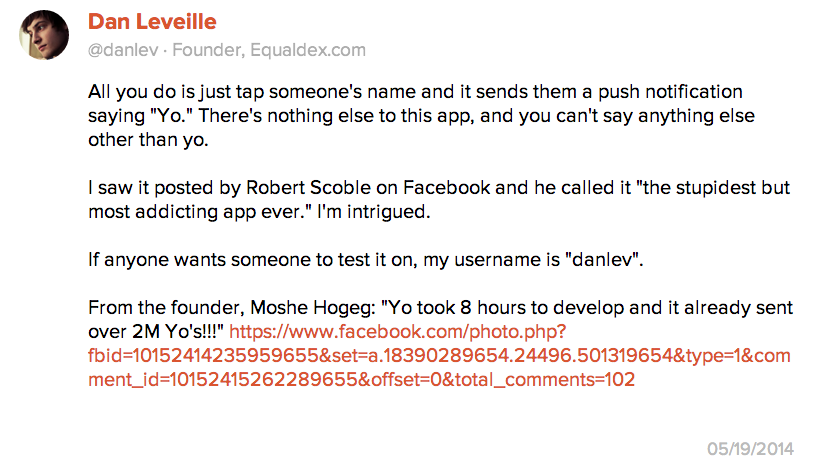This screenshot has width=816, height=462.
Task: Click the Founder, Equaldex.com tagline
Action: 269,50
